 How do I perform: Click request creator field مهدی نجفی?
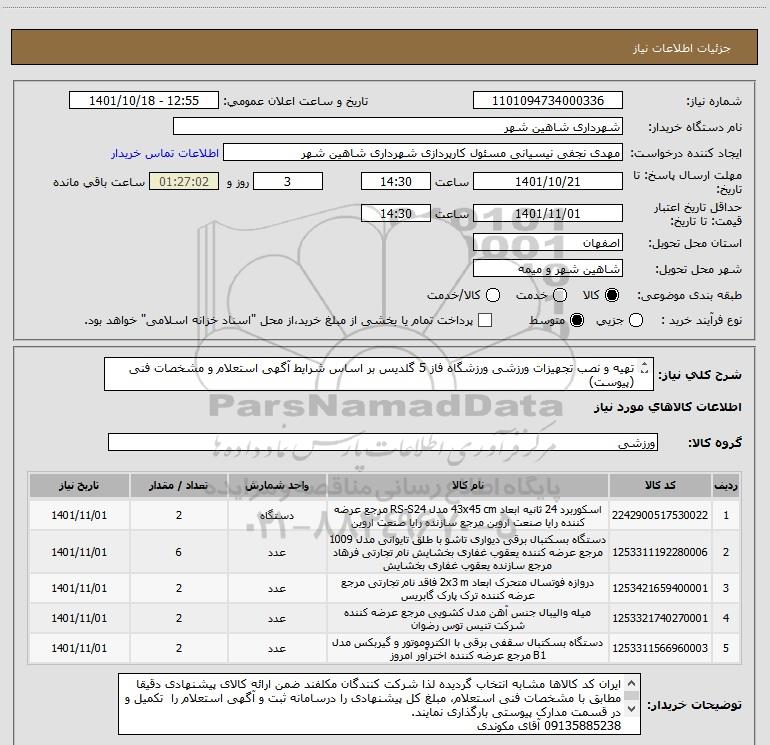pos(423,153)
